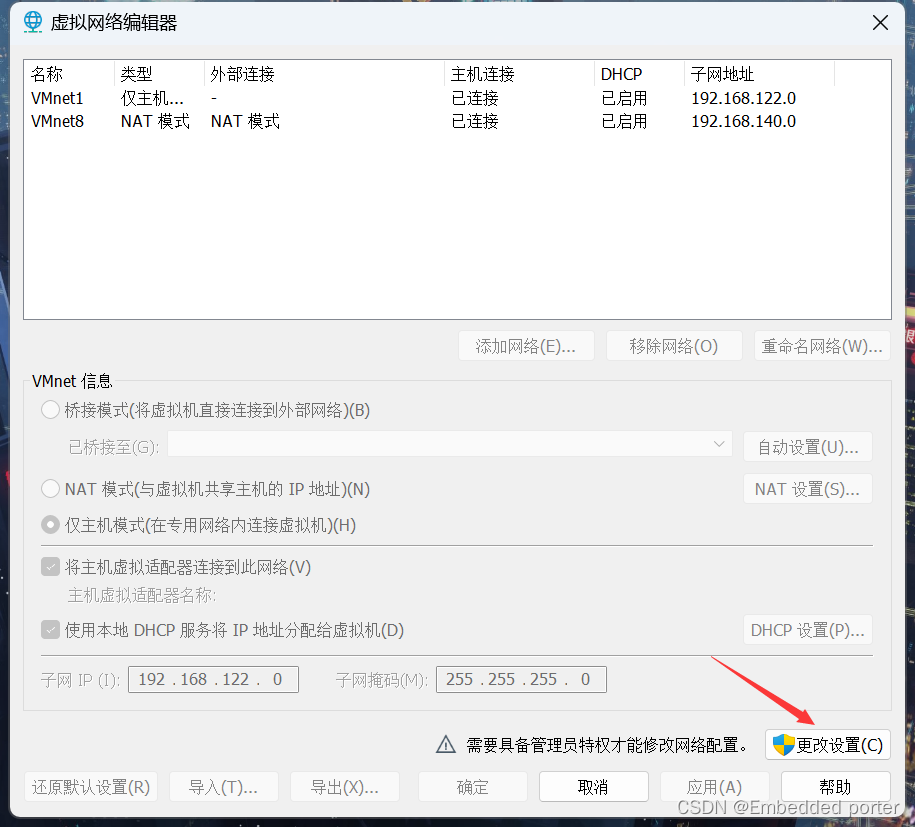Toggle 将主机虚拟适配器连接到此网络 checkbox

pos(50,567)
